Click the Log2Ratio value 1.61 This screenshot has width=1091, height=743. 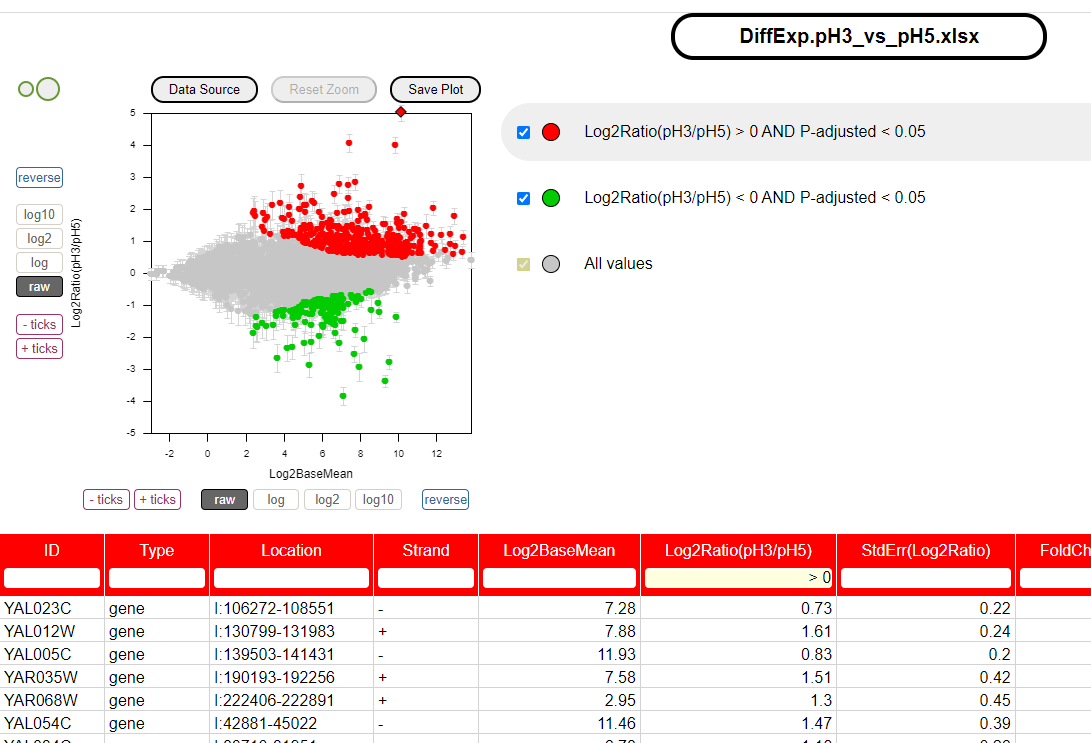[x=738, y=631]
